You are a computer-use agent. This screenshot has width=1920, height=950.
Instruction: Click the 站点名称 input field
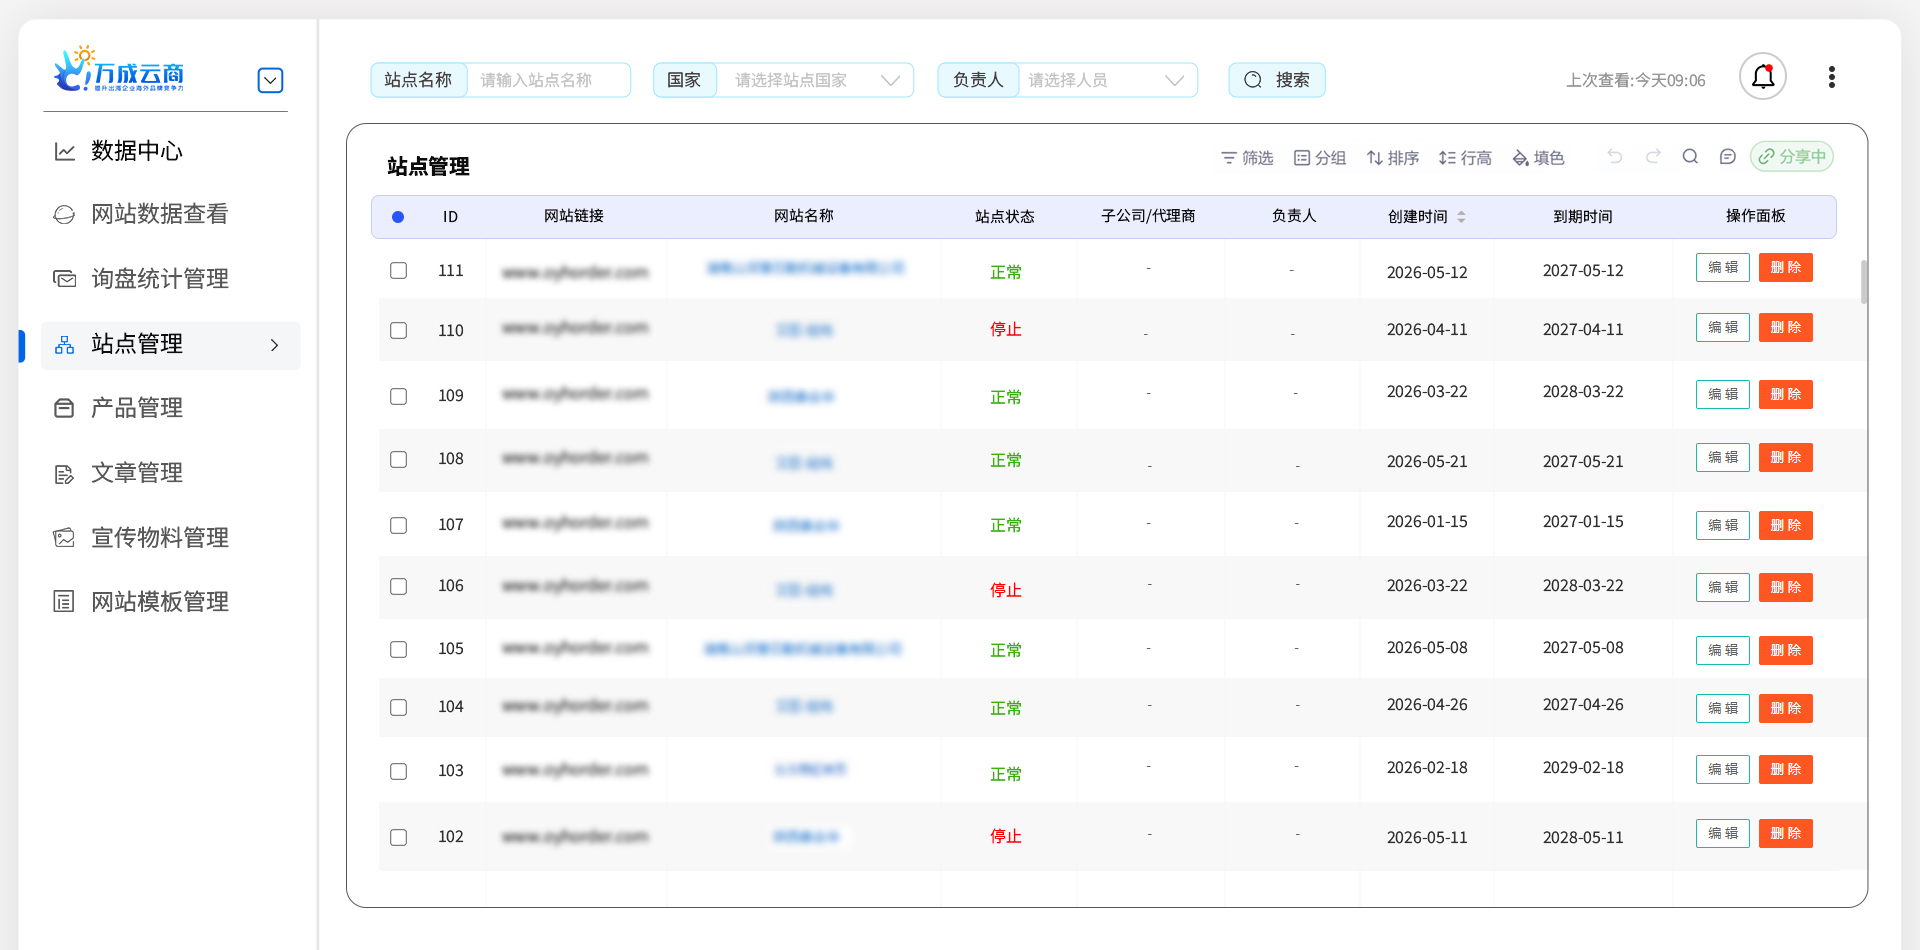click(548, 80)
